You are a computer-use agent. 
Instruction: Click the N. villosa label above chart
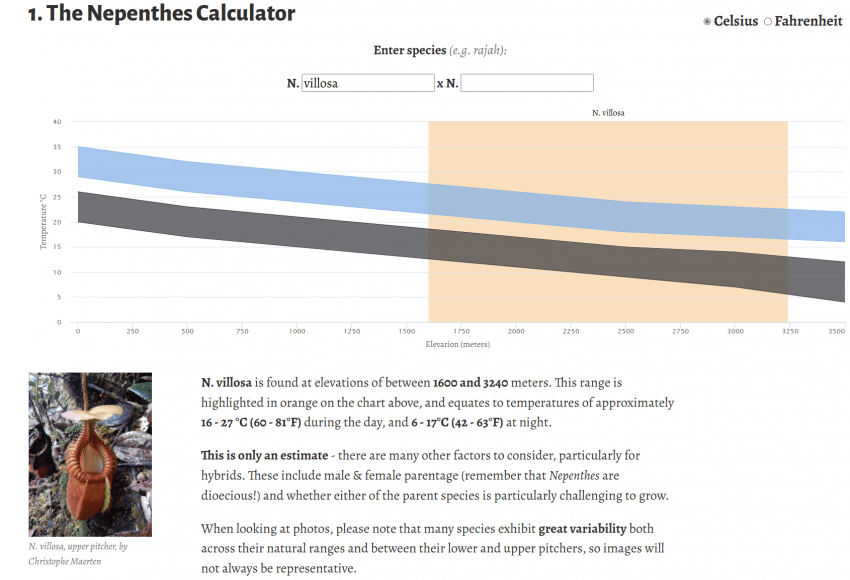coord(608,113)
